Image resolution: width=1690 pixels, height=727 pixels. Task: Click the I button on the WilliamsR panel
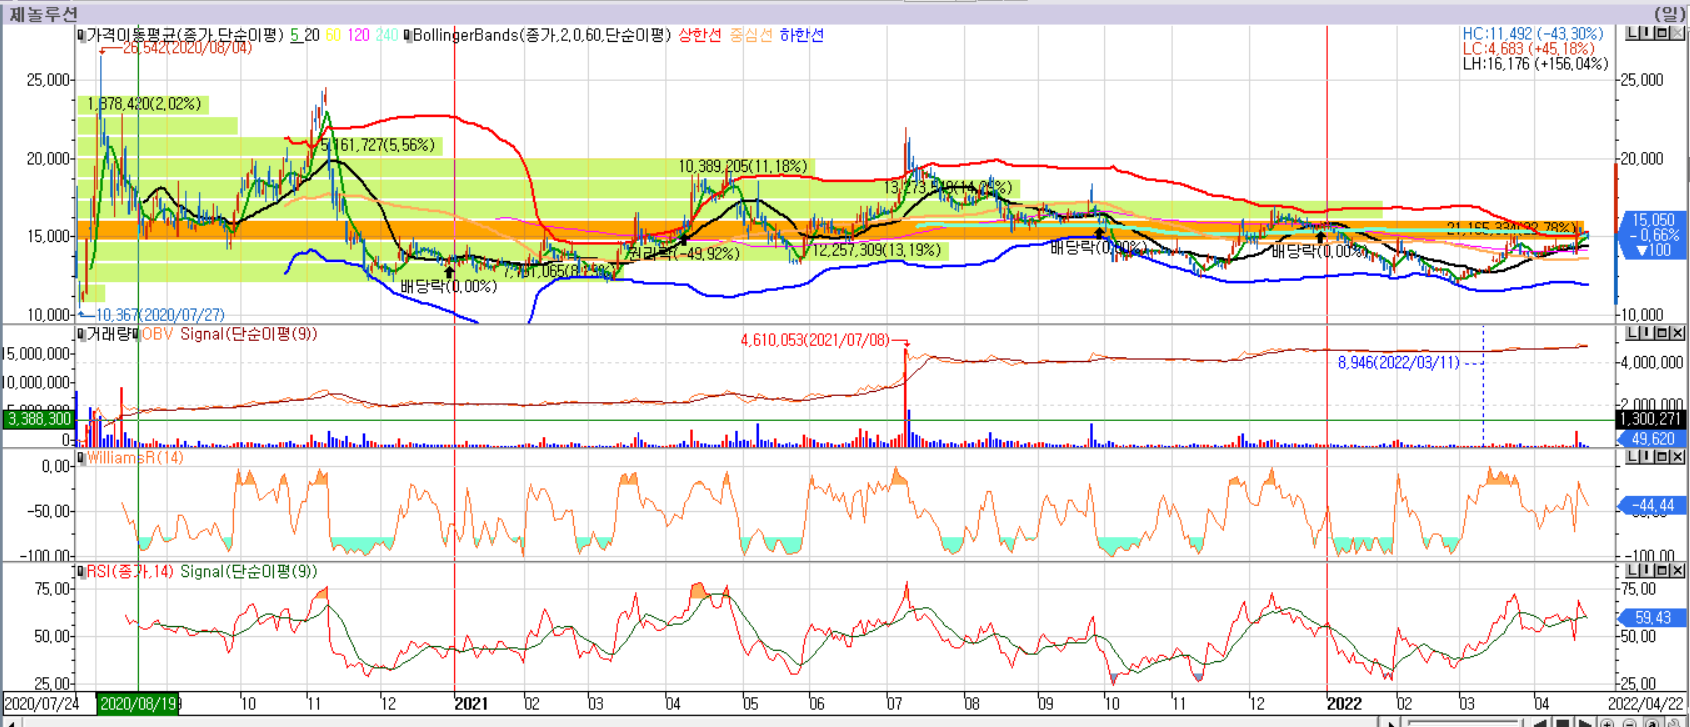point(1647,457)
